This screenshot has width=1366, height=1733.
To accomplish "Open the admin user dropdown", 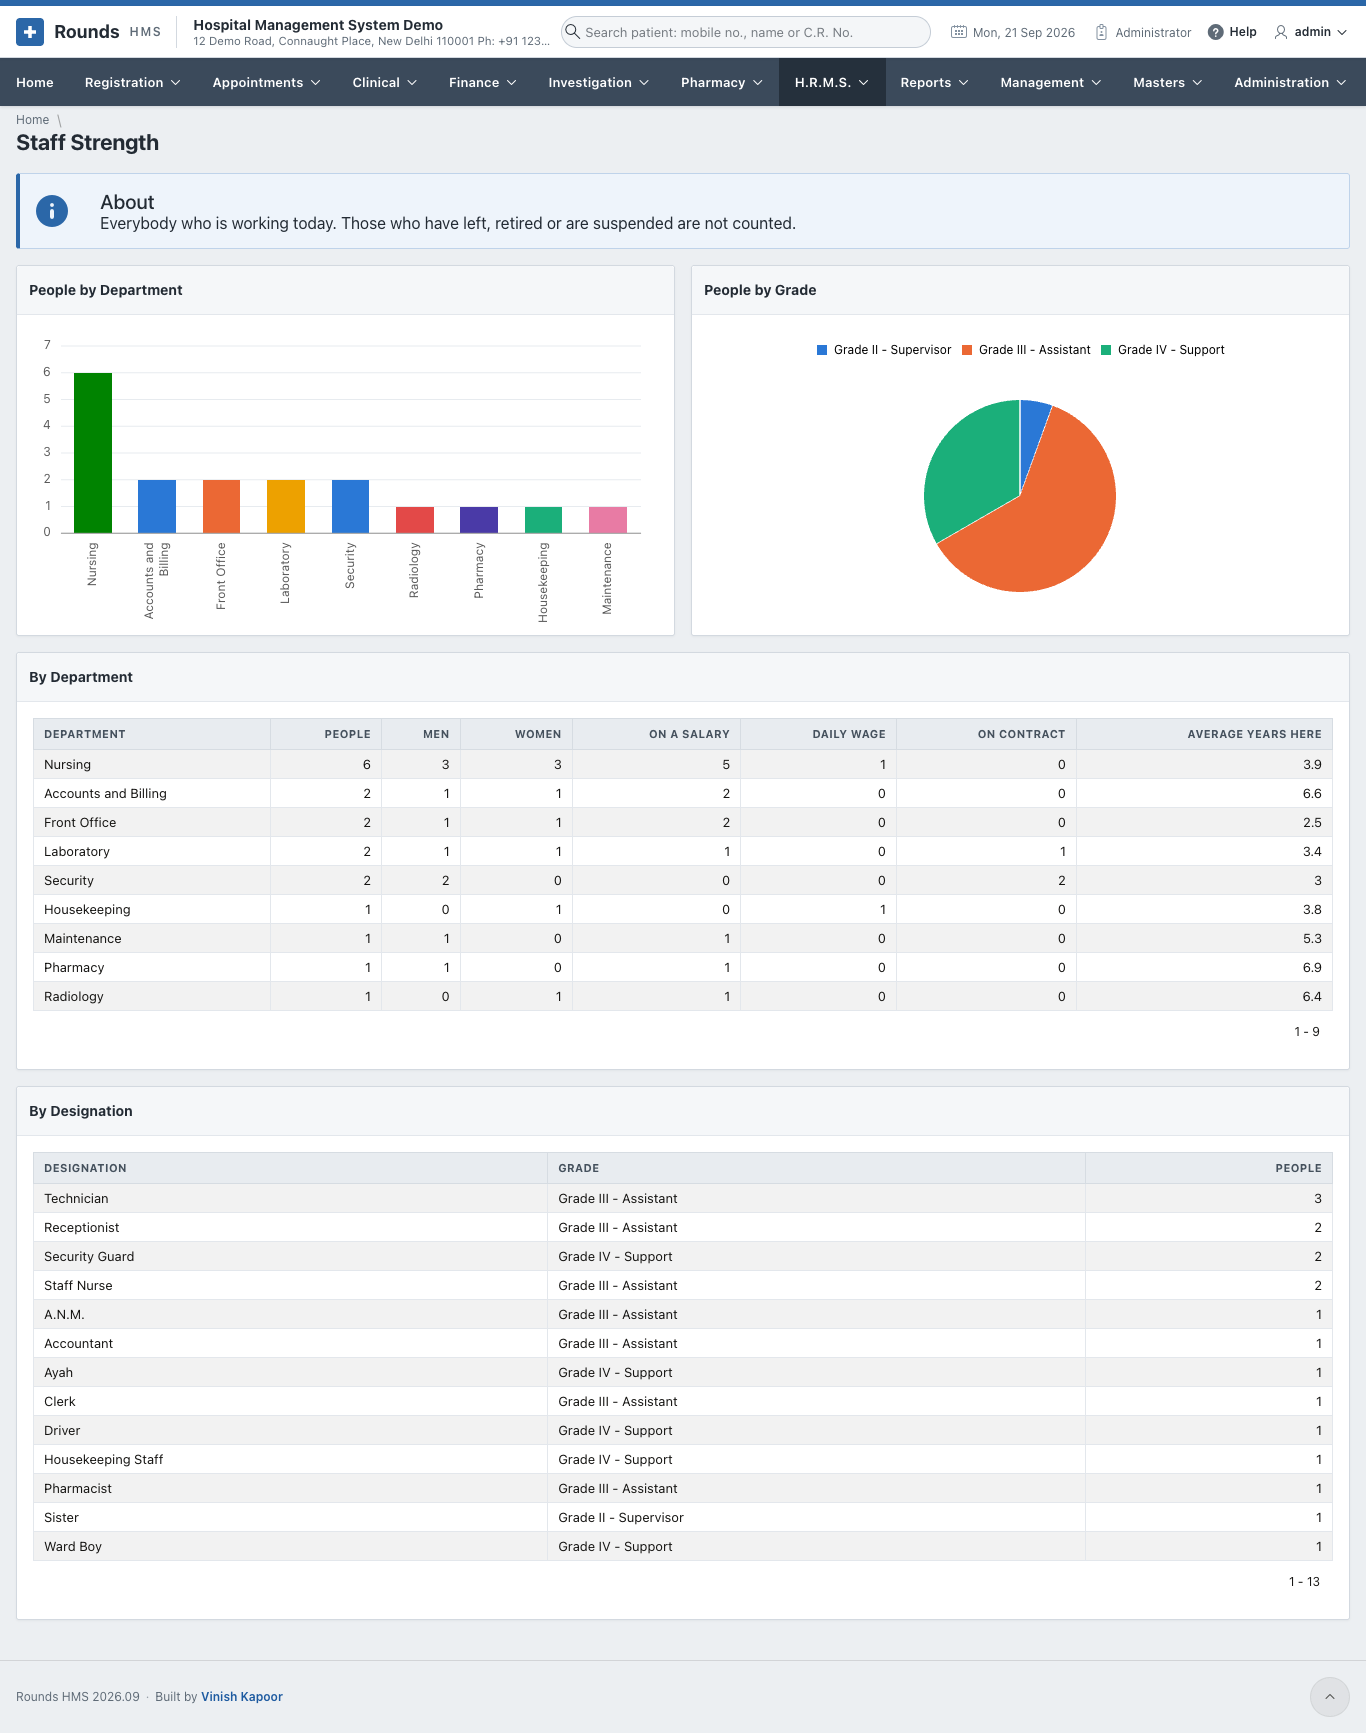I will (x=1311, y=32).
